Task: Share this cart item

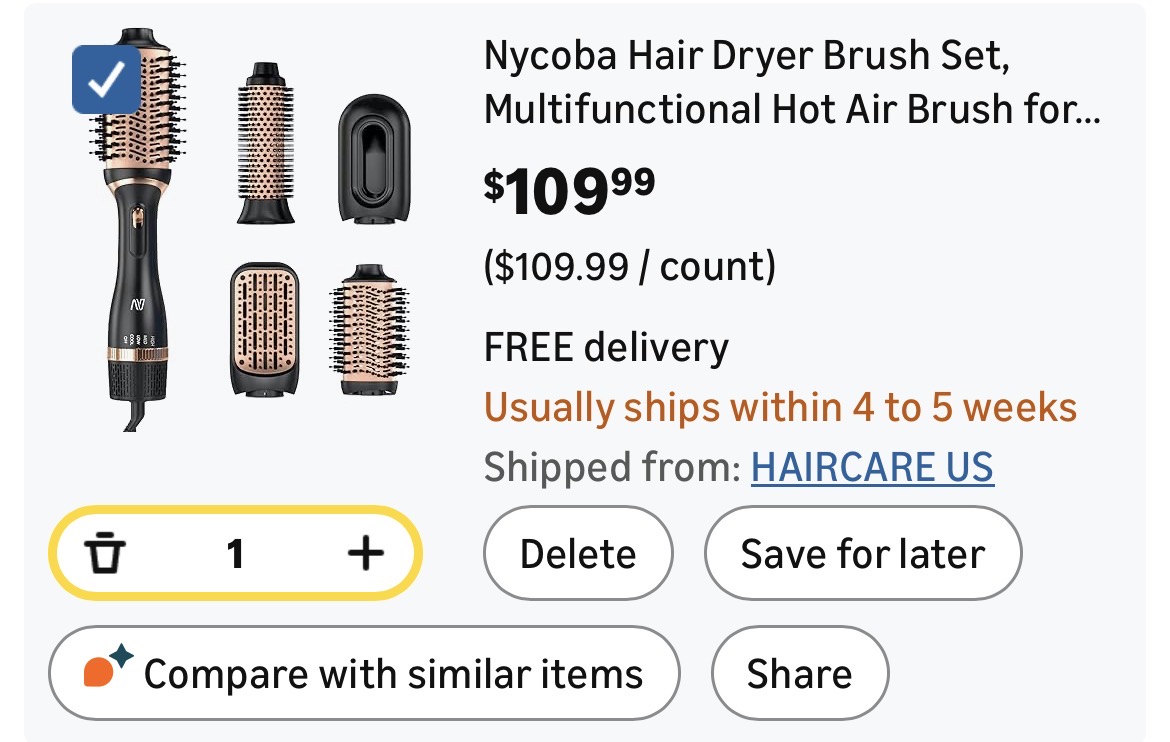Action: [799, 673]
